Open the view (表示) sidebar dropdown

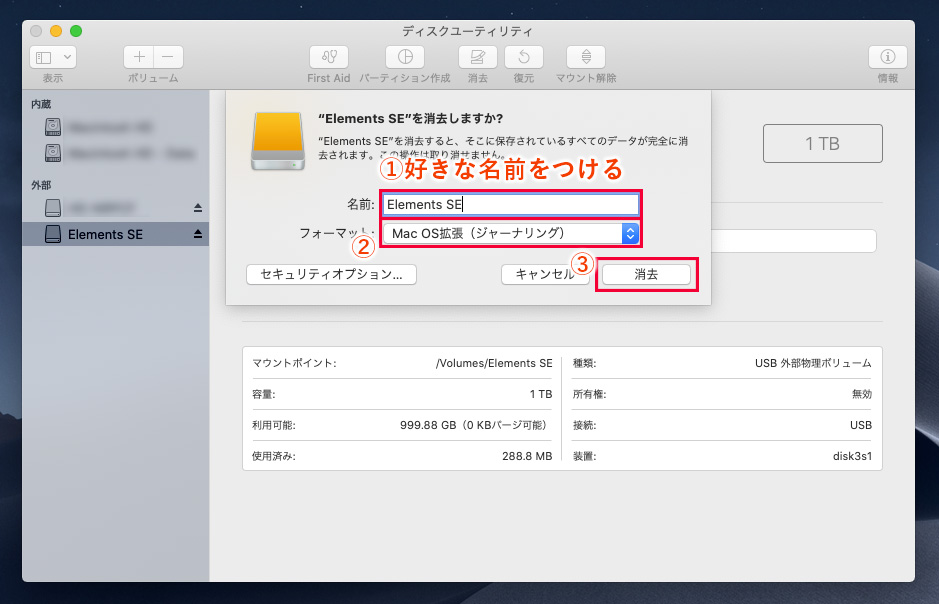point(53,57)
